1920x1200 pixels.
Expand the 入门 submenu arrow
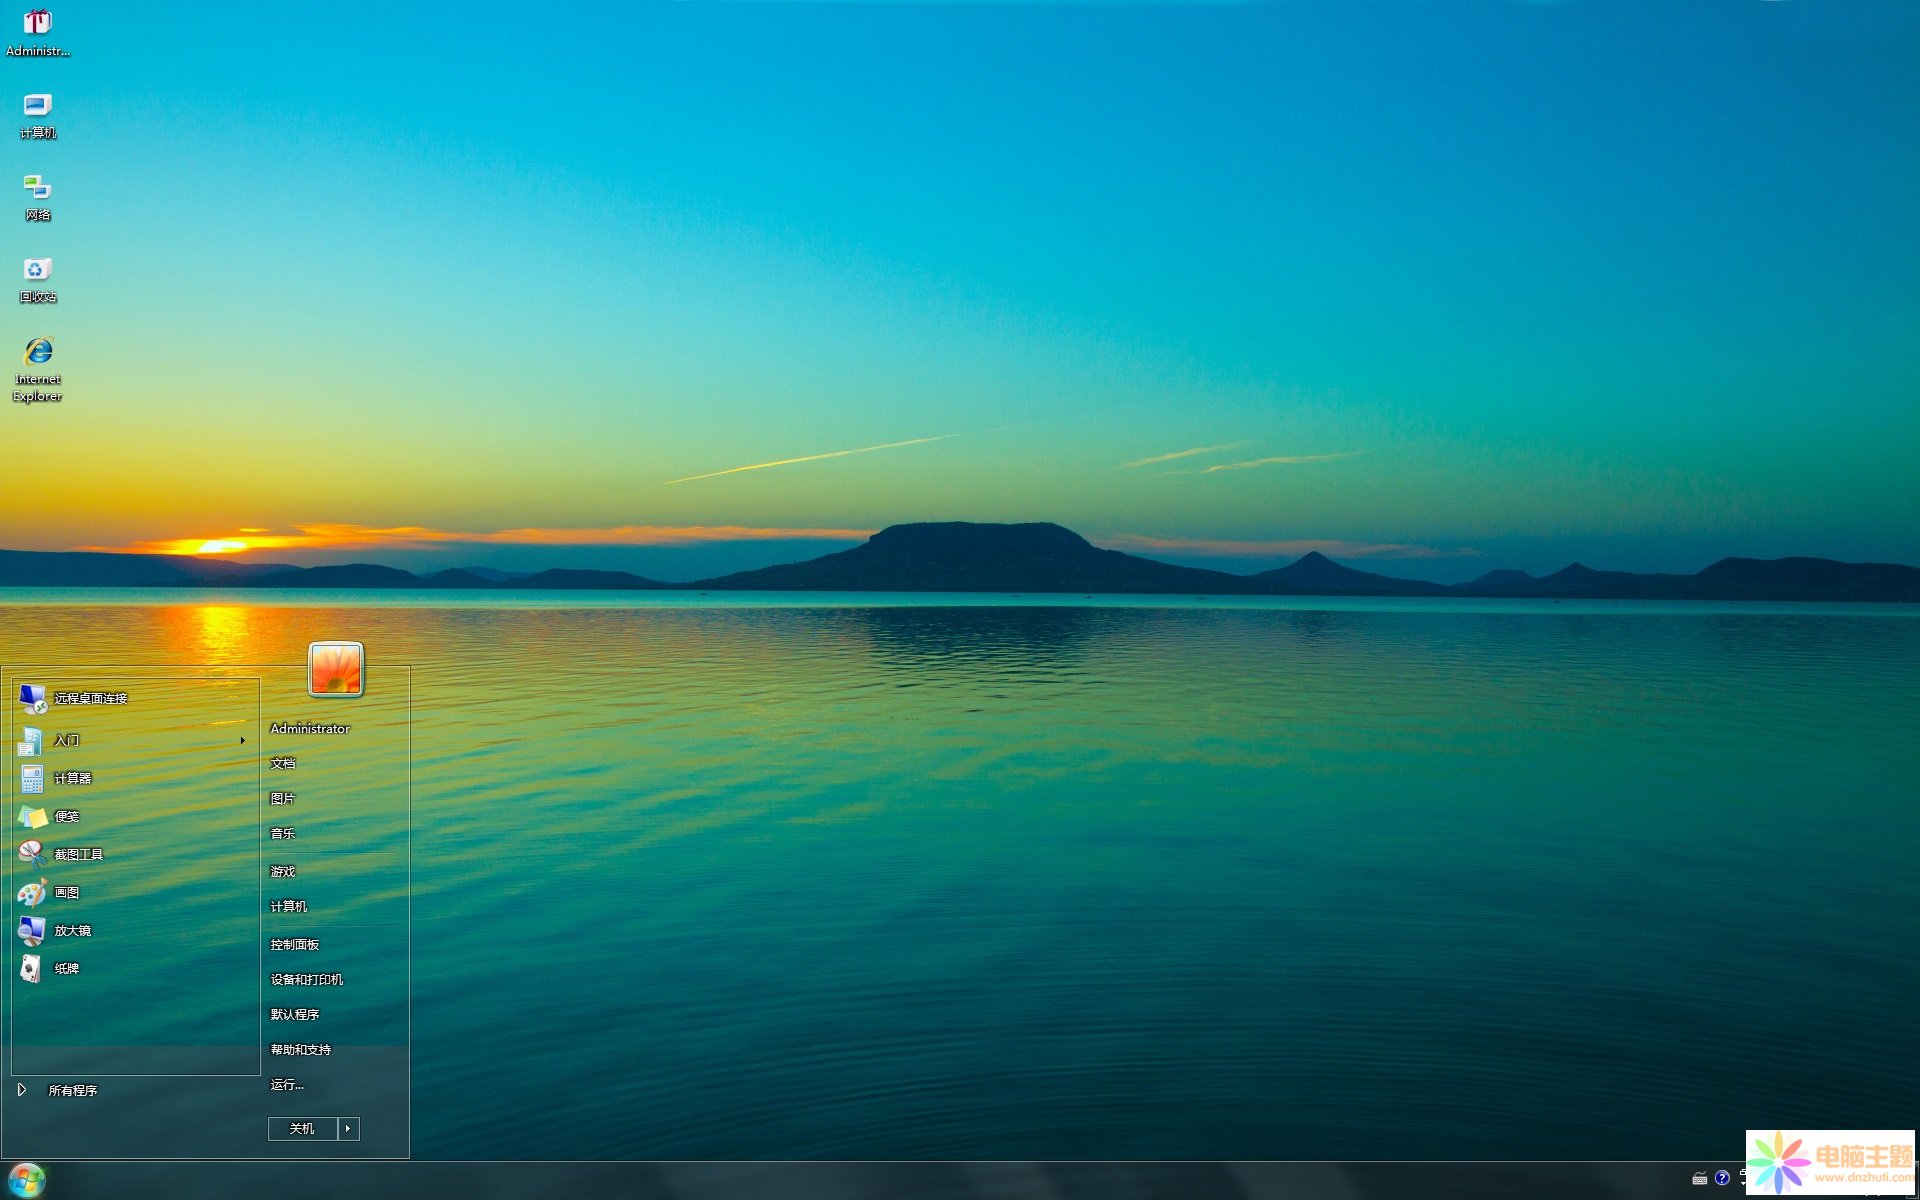click(242, 740)
